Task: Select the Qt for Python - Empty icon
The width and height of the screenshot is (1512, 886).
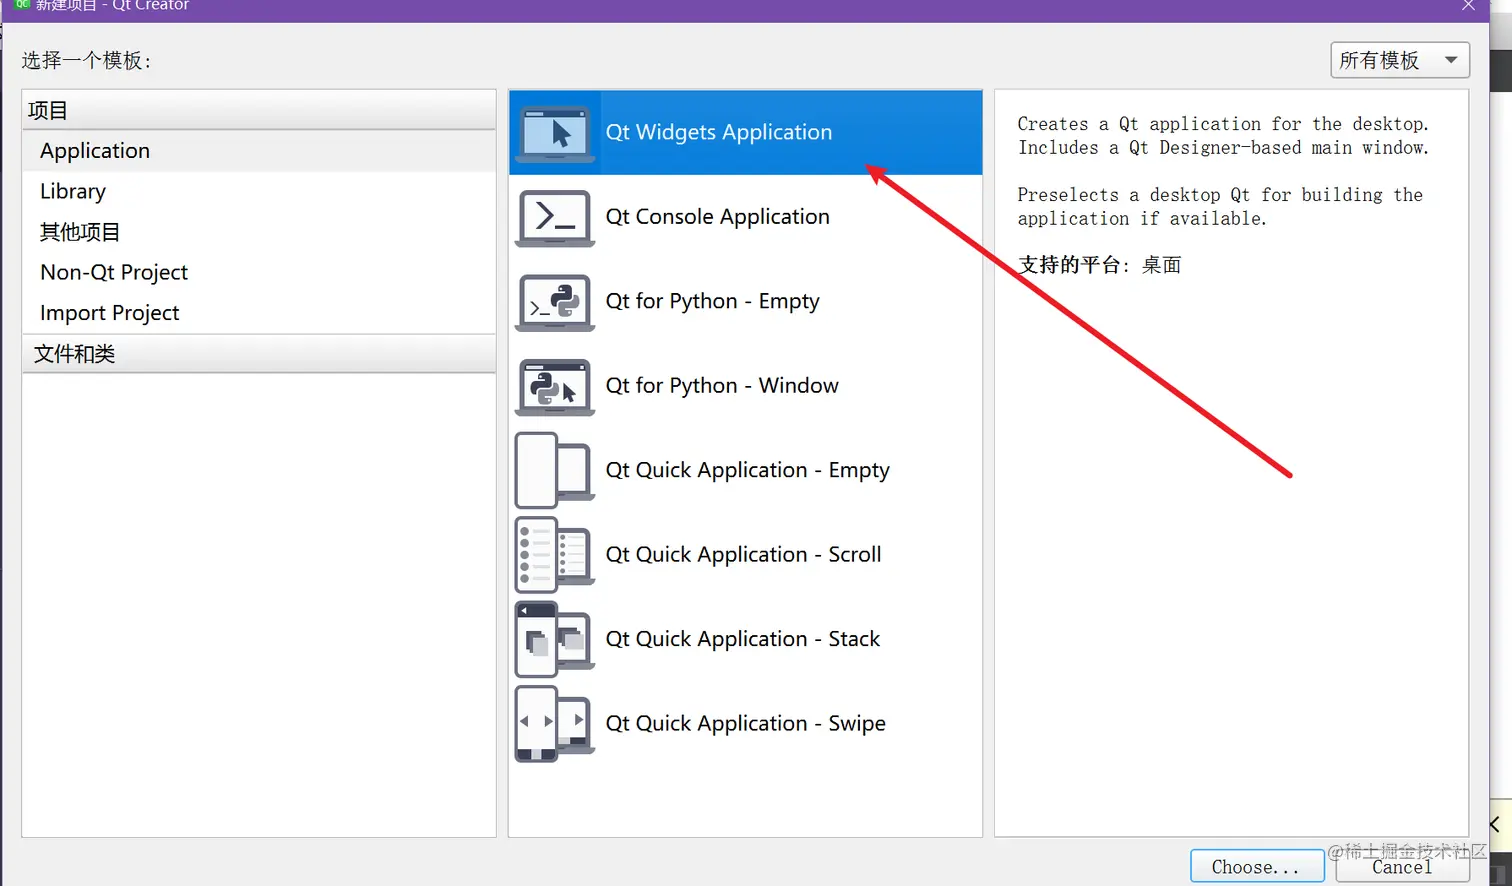Action: [555, 302]
